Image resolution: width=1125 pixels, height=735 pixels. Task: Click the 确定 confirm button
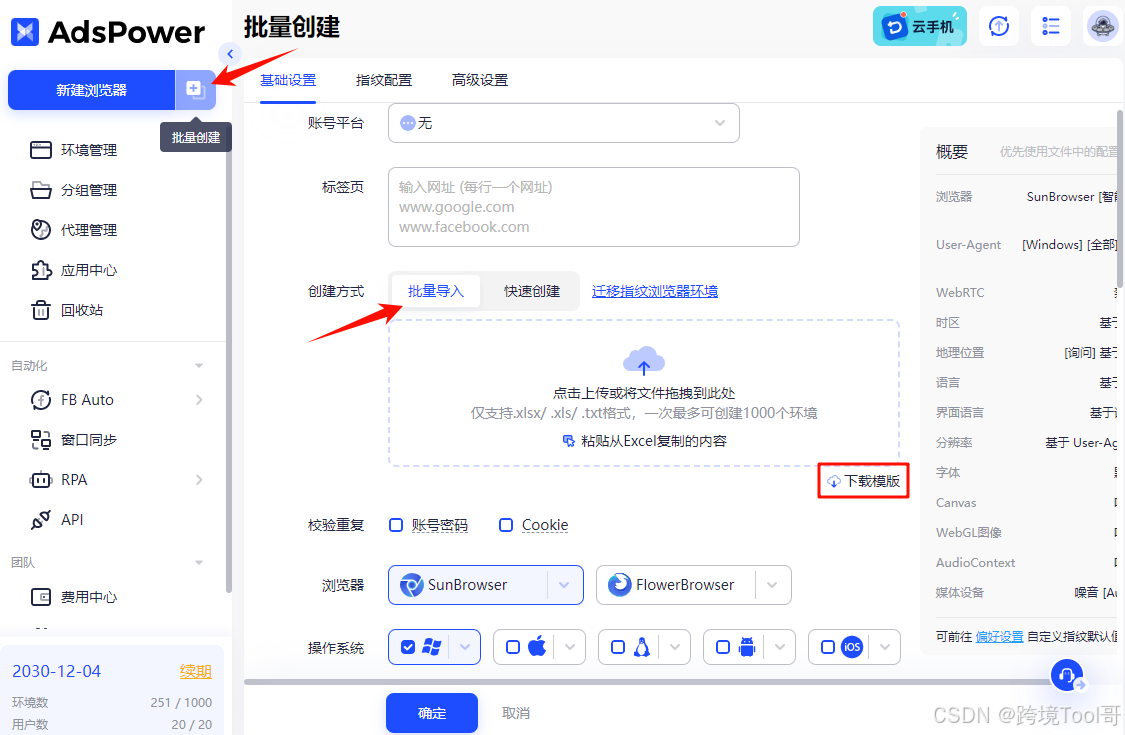pos(432,713)
